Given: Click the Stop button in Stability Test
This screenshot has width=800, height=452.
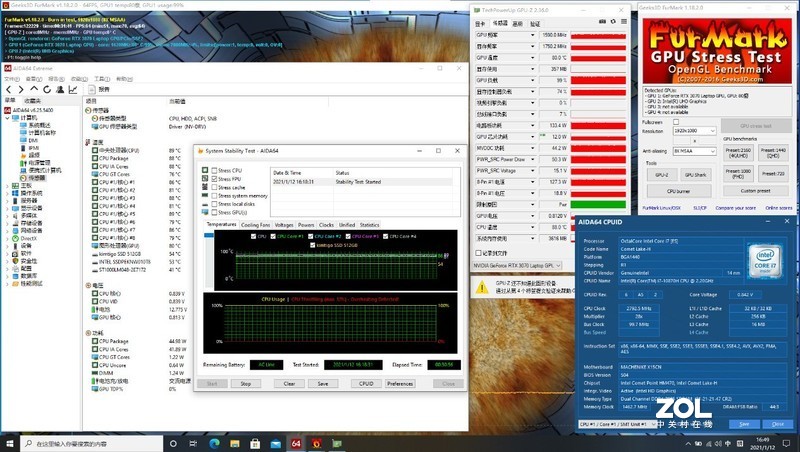Looking at the screenshot, I should point(246,384).
